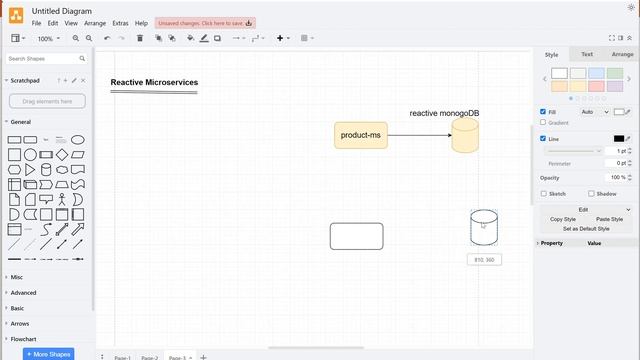The height and width of the screenshot is (360, 640).
Task: Edit the scratchpad with pencil icon
Action: click(x=74, y=80)
